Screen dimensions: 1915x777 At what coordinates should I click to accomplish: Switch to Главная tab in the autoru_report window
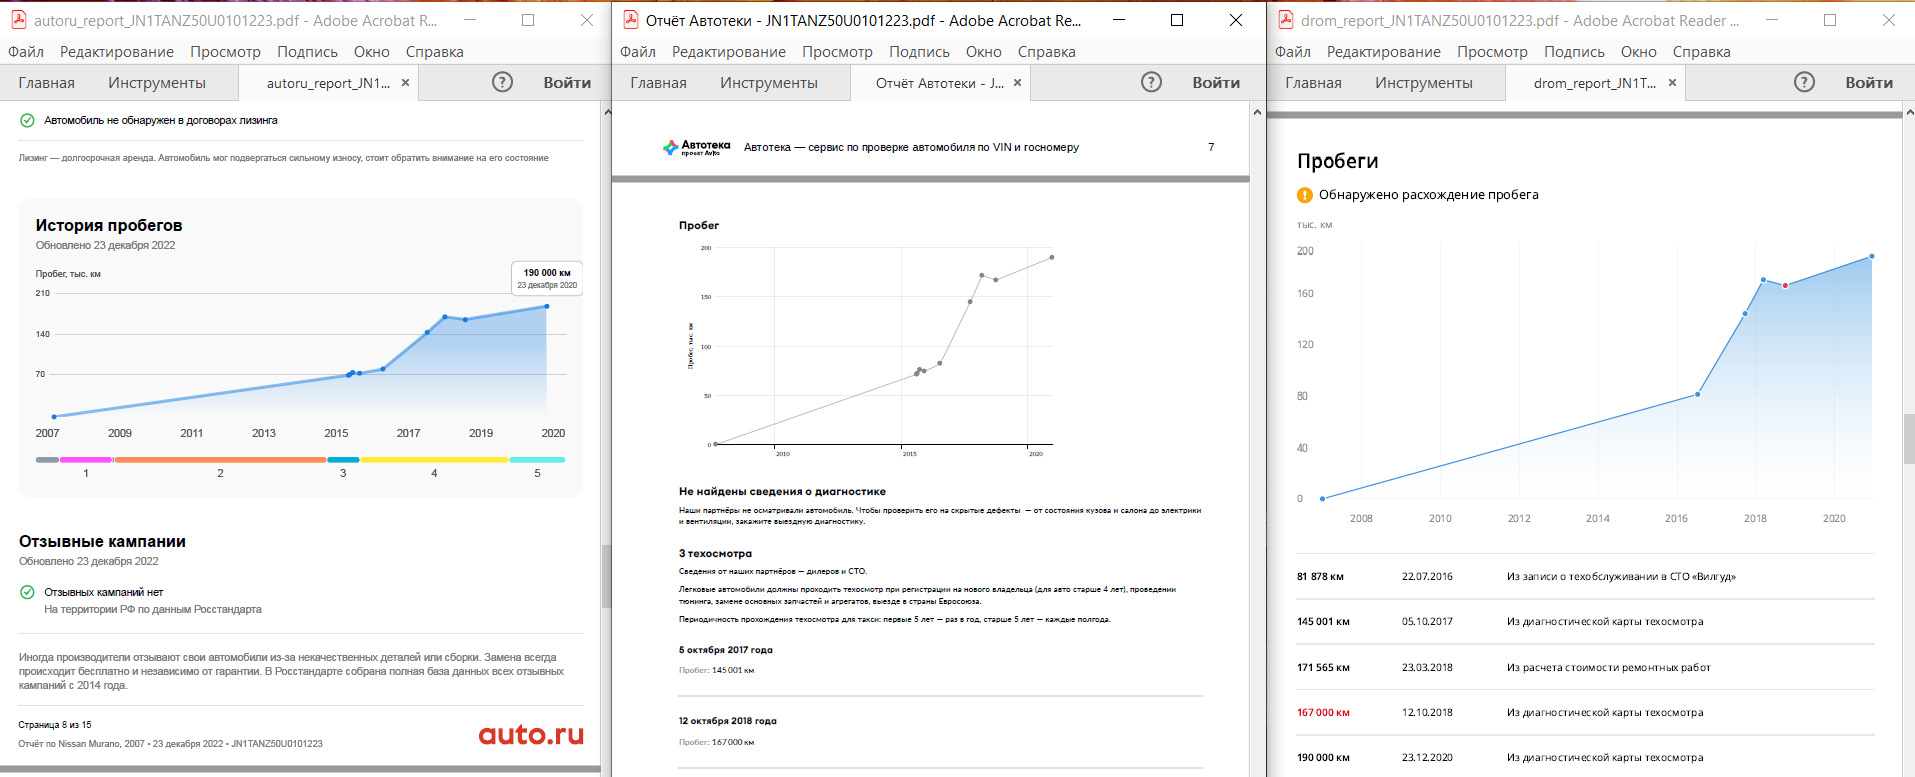tap(46, 83)
